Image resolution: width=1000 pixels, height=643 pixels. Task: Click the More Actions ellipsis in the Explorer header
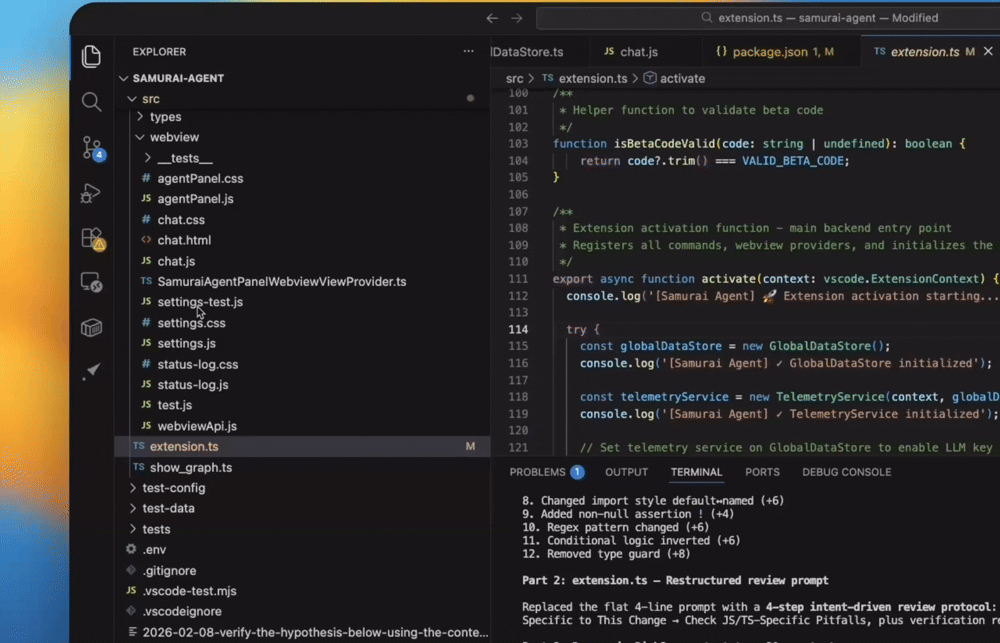[x=468, y=51]
